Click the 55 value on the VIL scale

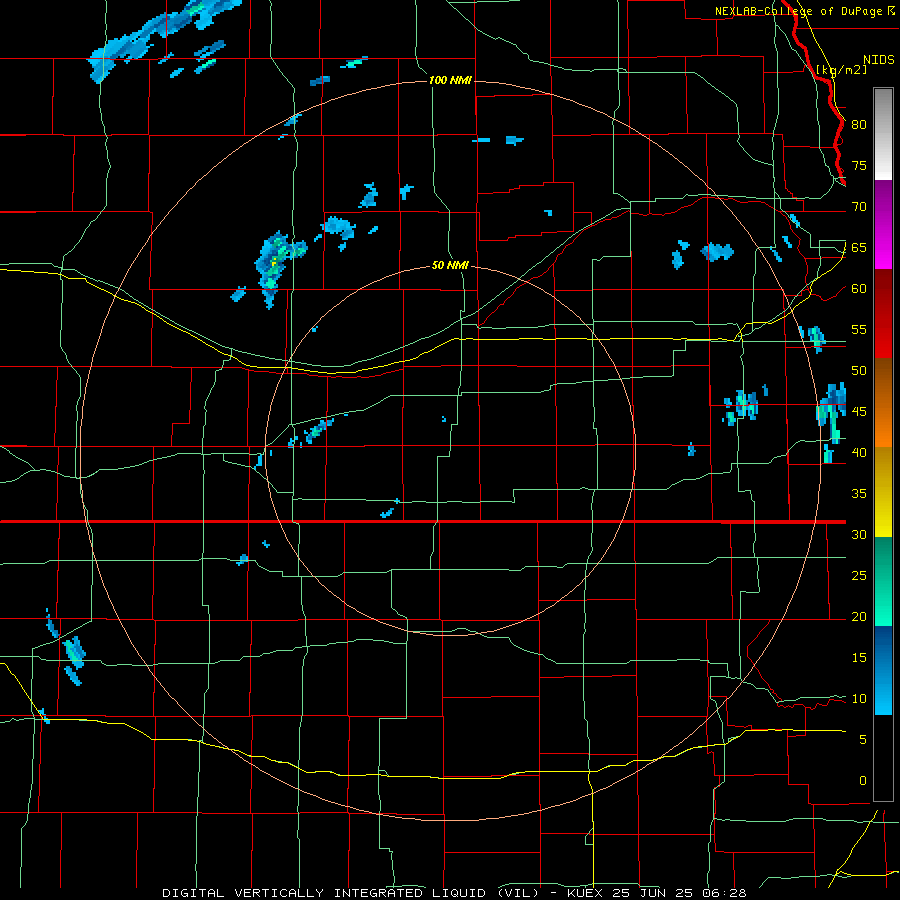click(x=859, y=329)
